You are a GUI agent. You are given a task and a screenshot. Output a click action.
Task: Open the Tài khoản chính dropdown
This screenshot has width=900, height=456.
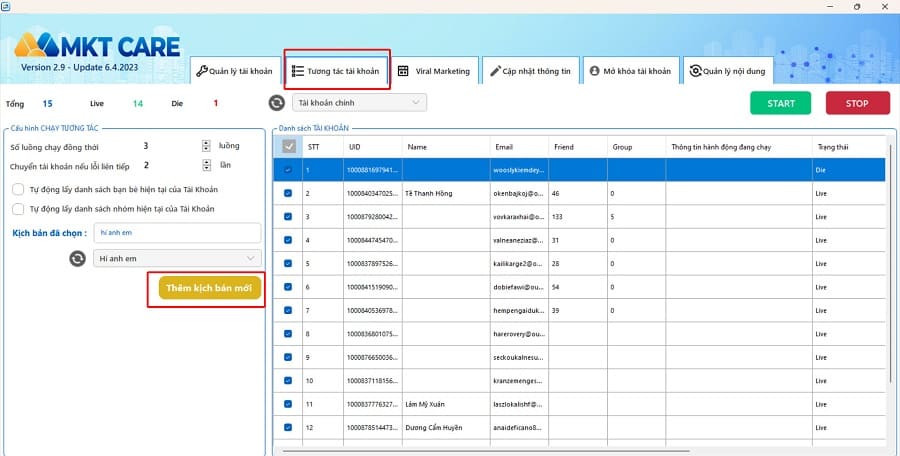pos(360,102)
